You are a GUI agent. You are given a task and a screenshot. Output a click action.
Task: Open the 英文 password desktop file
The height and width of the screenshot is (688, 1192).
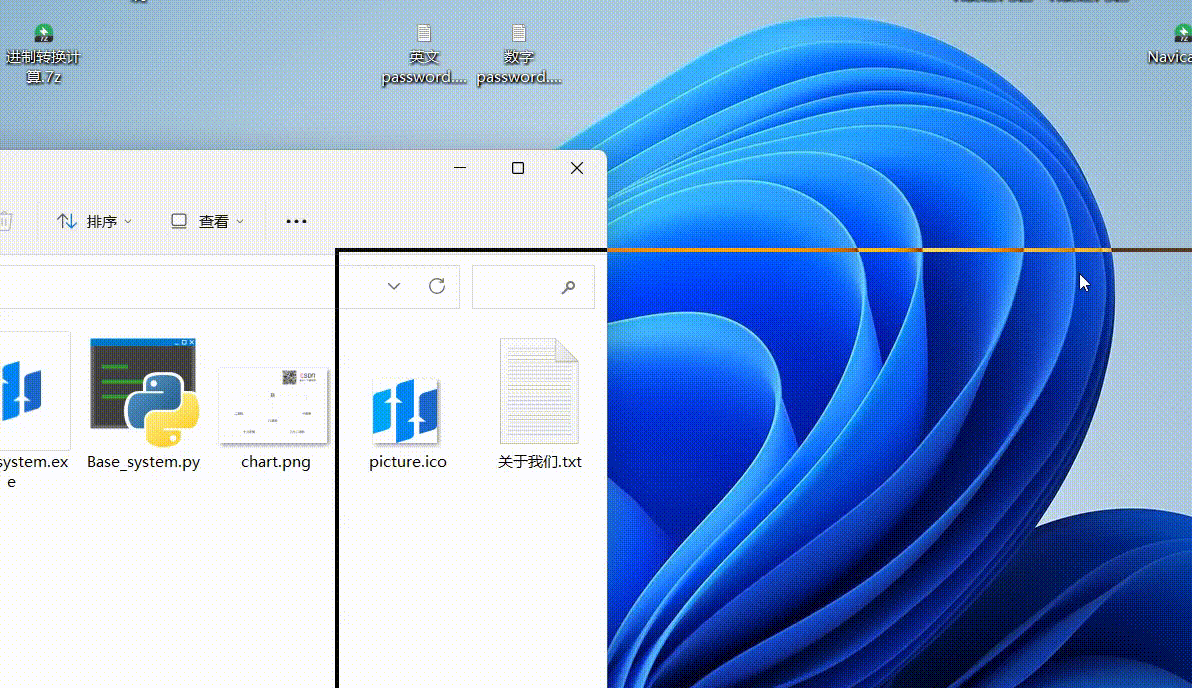tap(423, 53)
